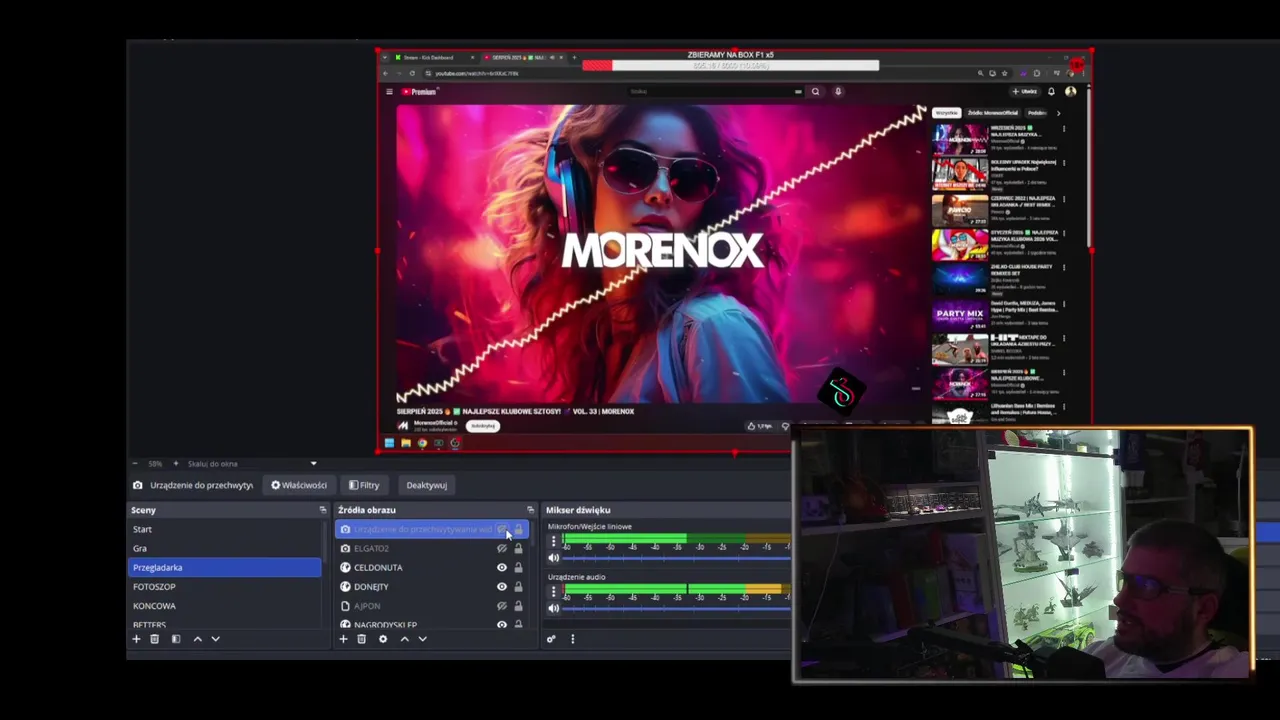
Task: Select Źródło: MorenoxOfficial chip
Action: 993,113
